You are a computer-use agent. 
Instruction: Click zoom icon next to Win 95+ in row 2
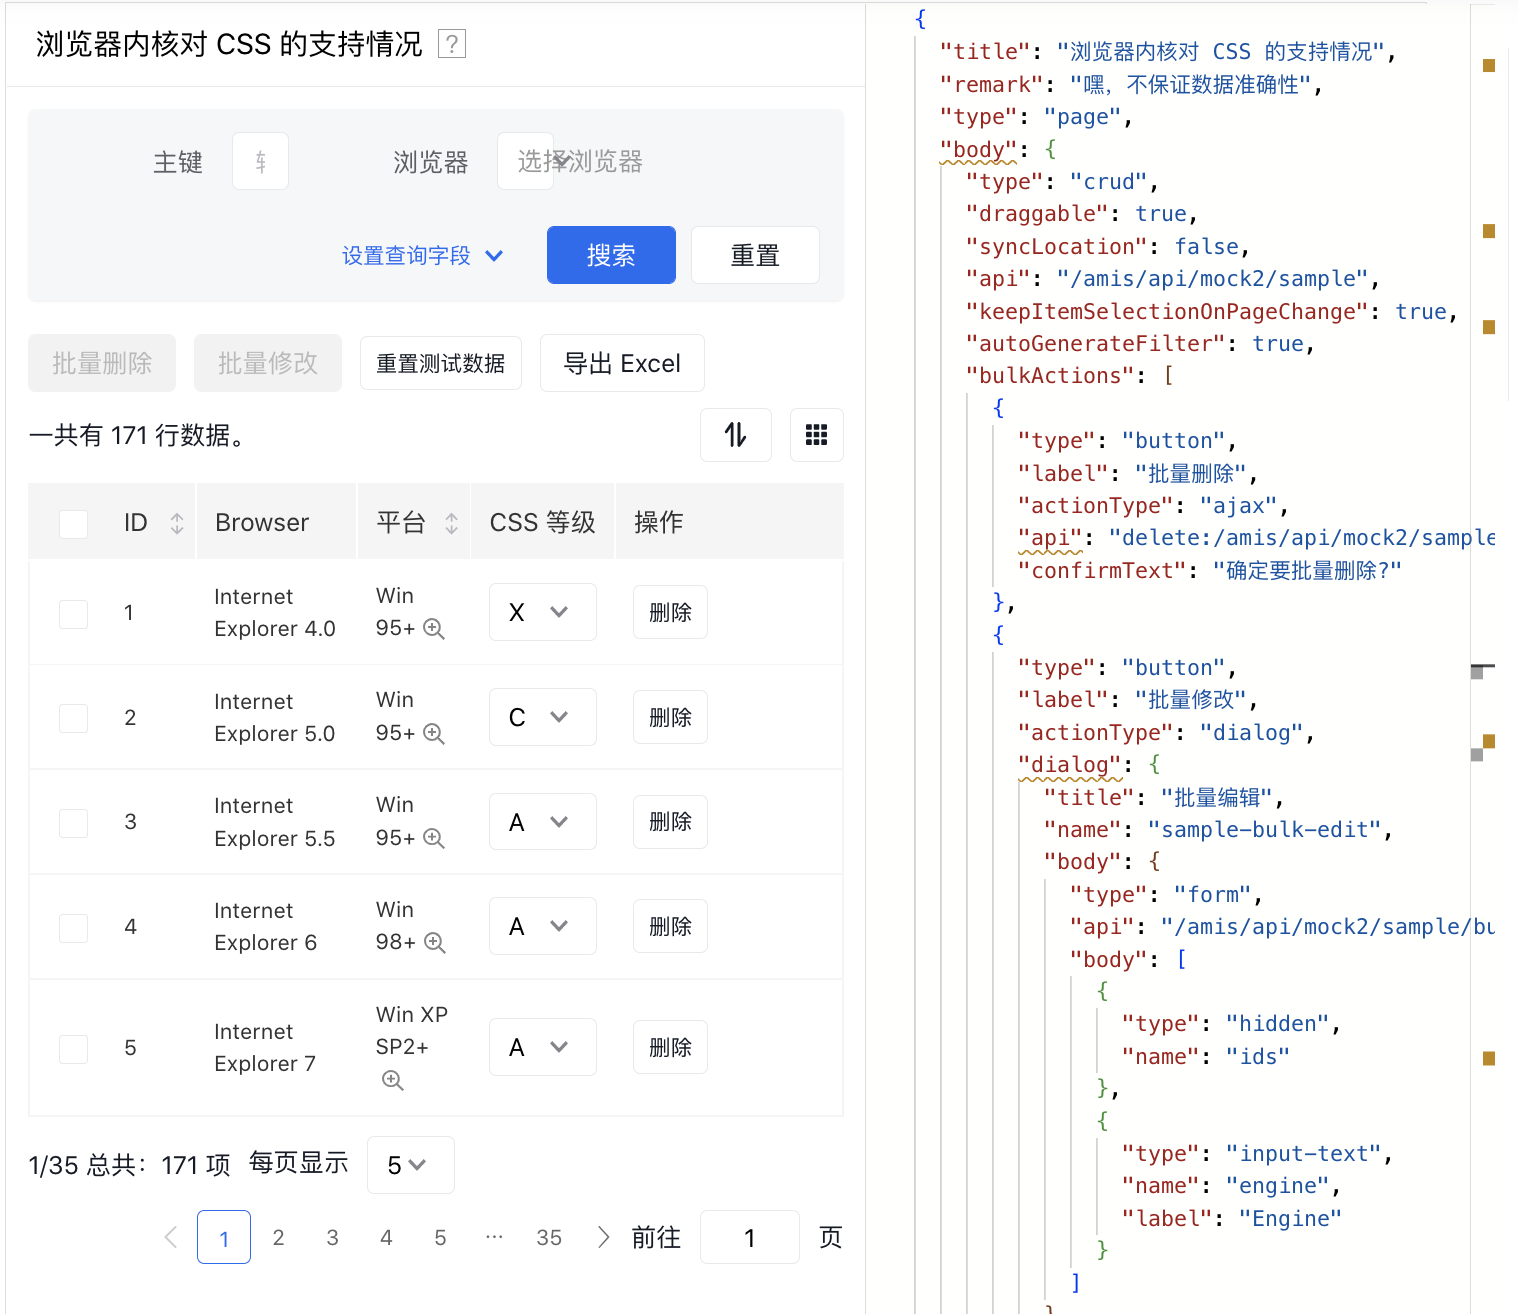(434, 734)
